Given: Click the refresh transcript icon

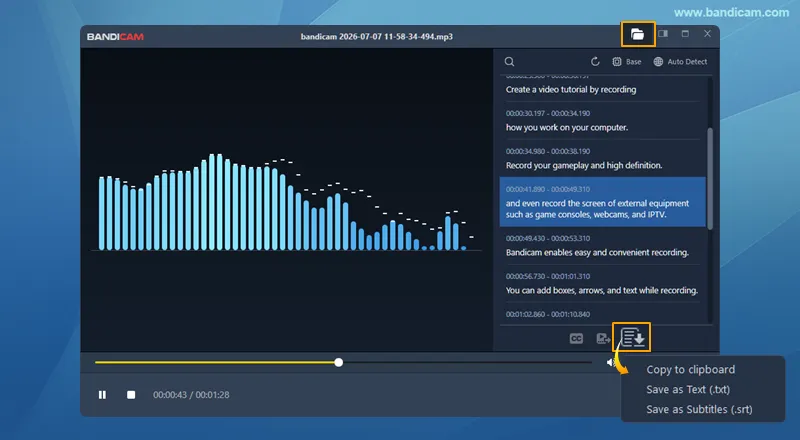Looking at the screenshot, I should coord(595,62).
